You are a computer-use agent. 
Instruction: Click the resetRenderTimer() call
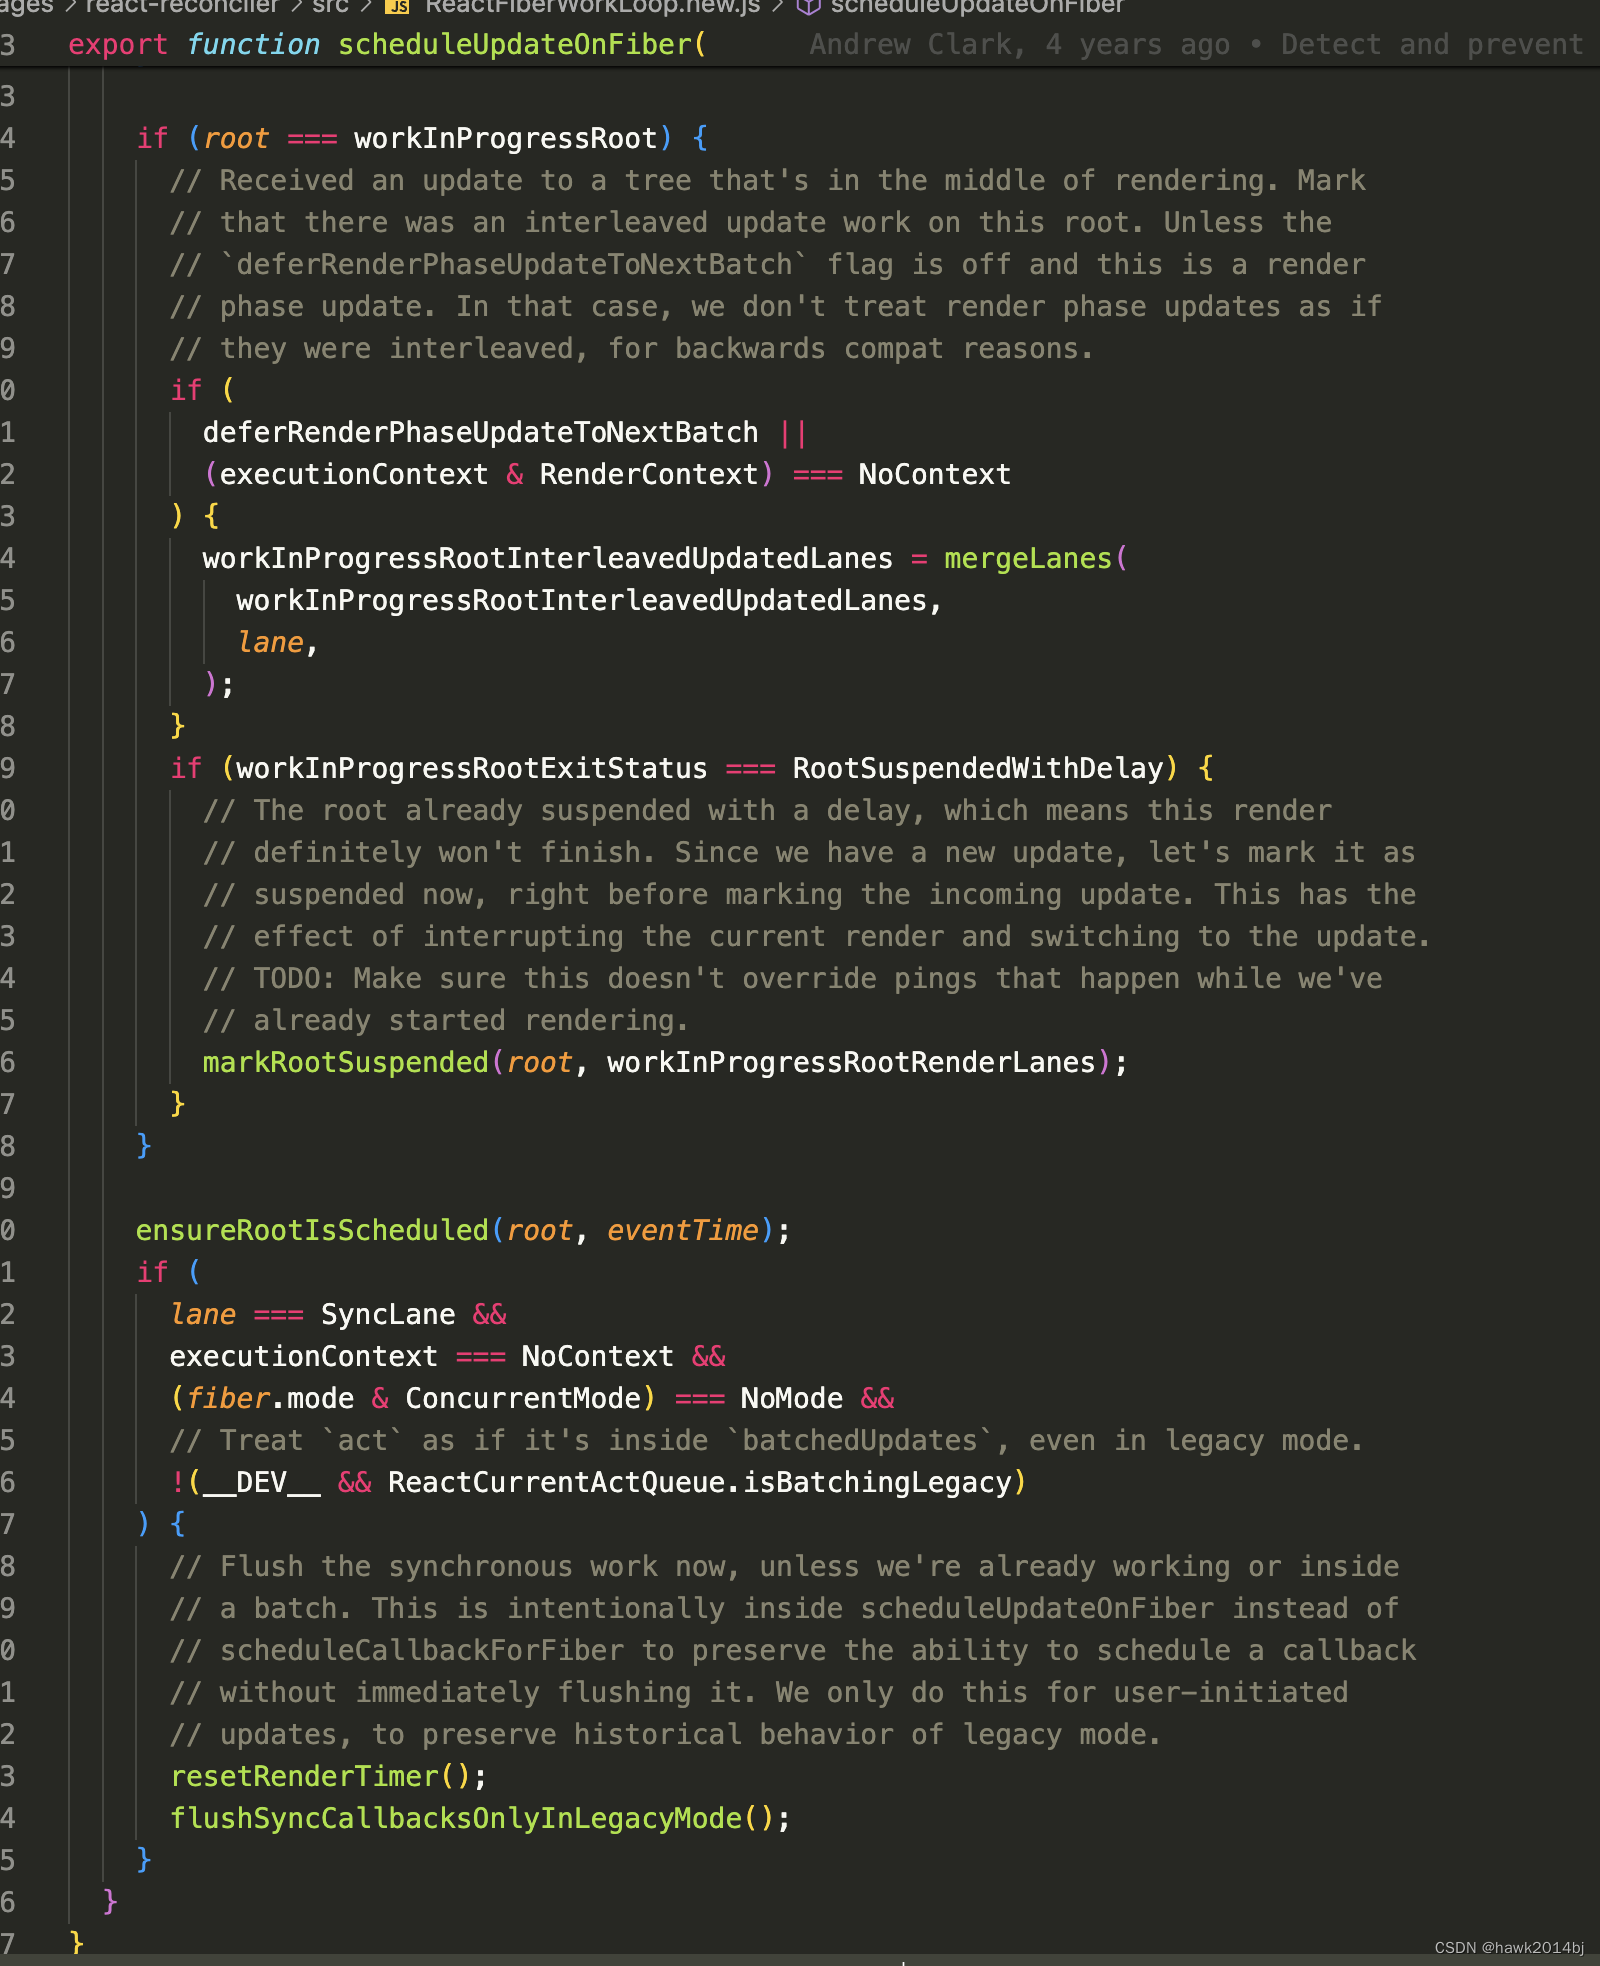pyautogui.click(x=329, y=1776)
